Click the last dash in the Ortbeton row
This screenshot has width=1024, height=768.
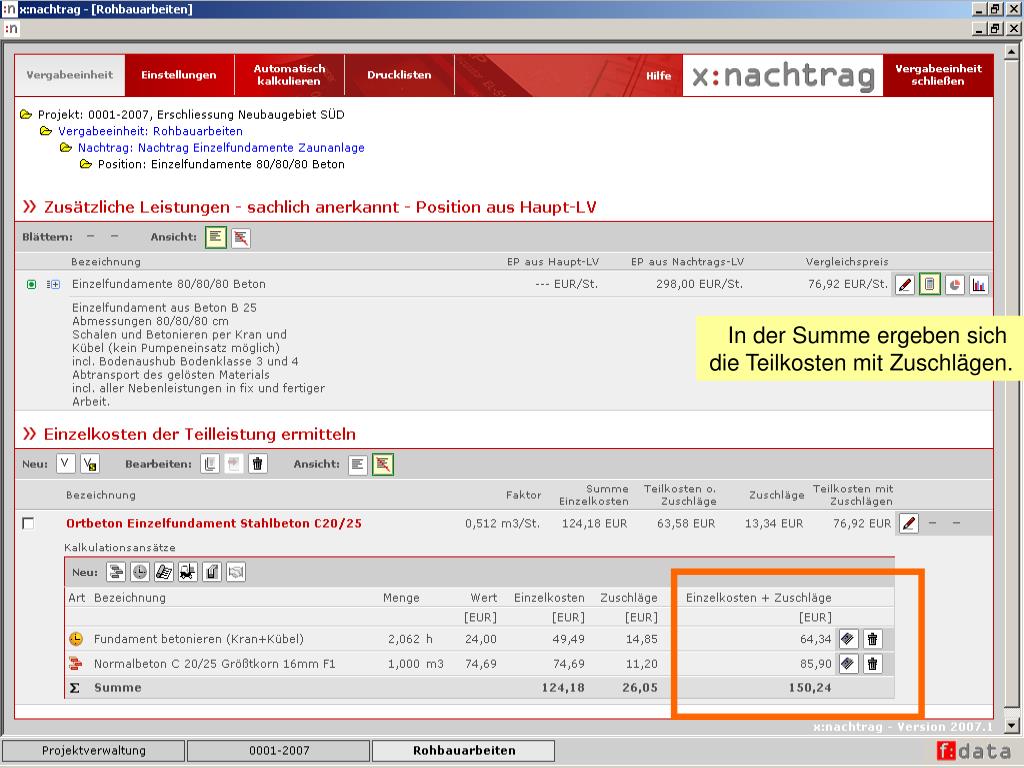pyautogui.click(x=956, y=524)
